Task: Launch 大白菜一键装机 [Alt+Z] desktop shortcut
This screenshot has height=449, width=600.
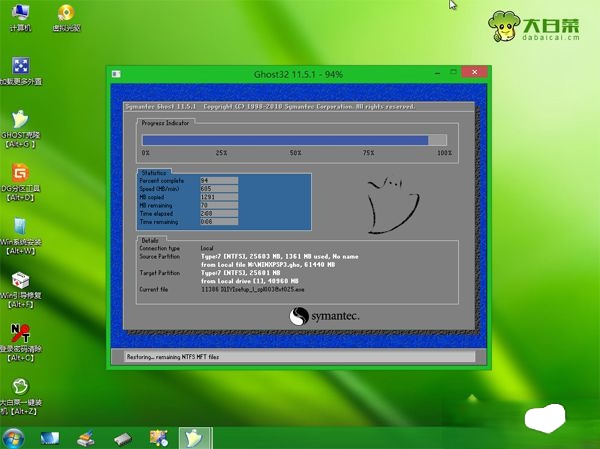Action: coord(20,397)
